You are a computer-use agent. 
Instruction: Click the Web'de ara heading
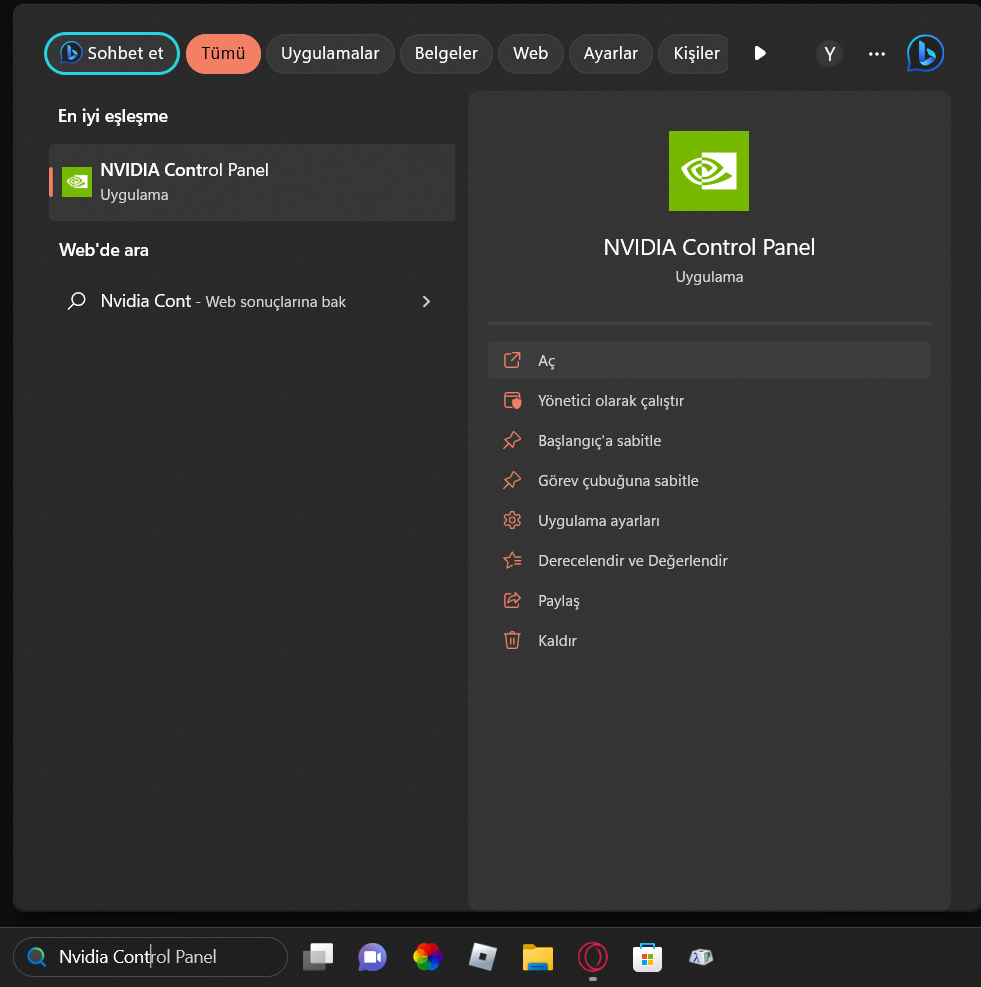[104, 251]
